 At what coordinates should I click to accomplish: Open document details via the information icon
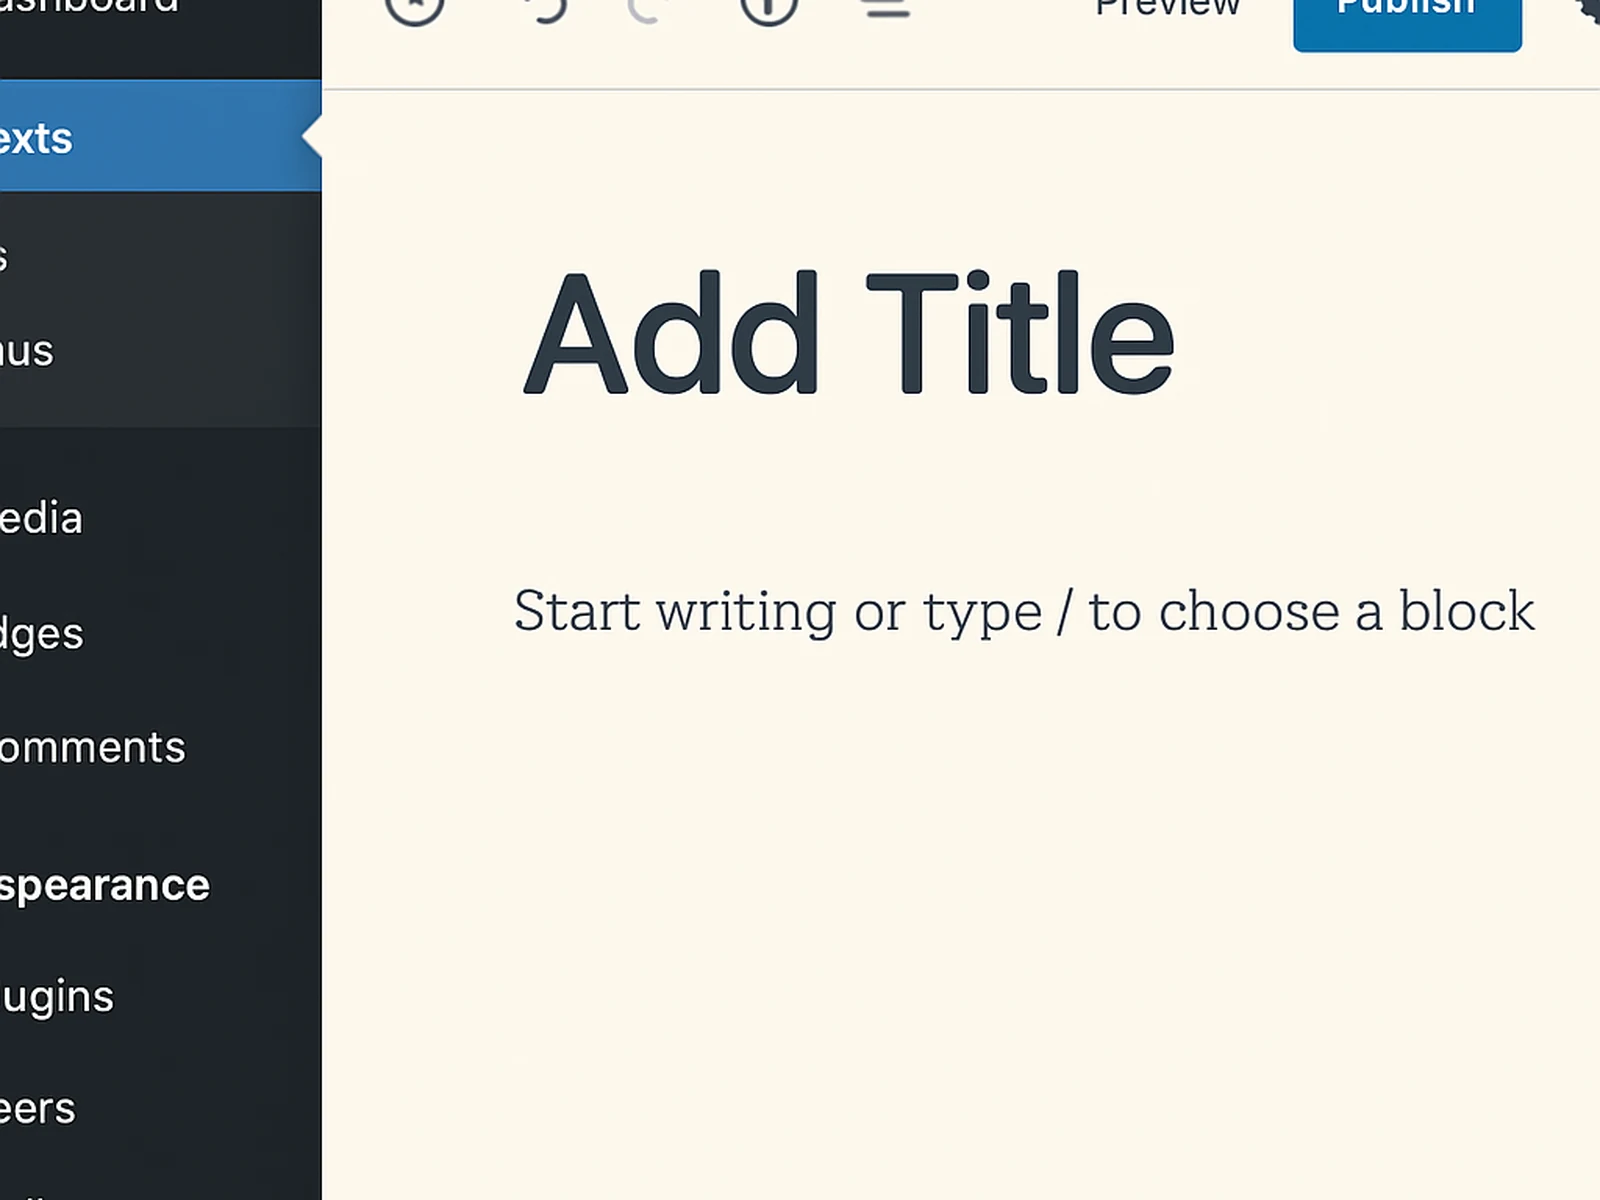click(x=768, y=10)
